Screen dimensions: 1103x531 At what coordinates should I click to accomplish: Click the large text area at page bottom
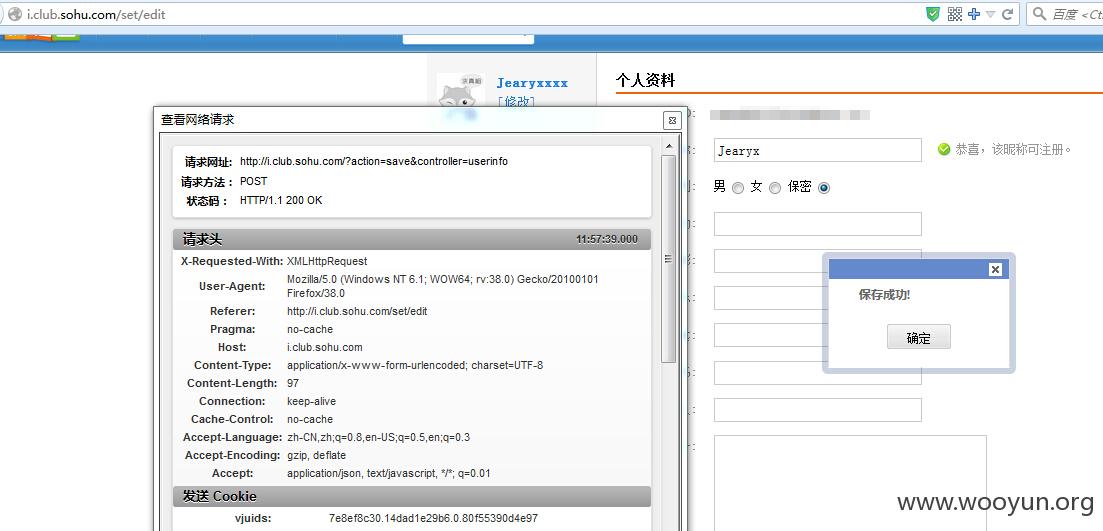pyautogui.click(x=850, y=482)
